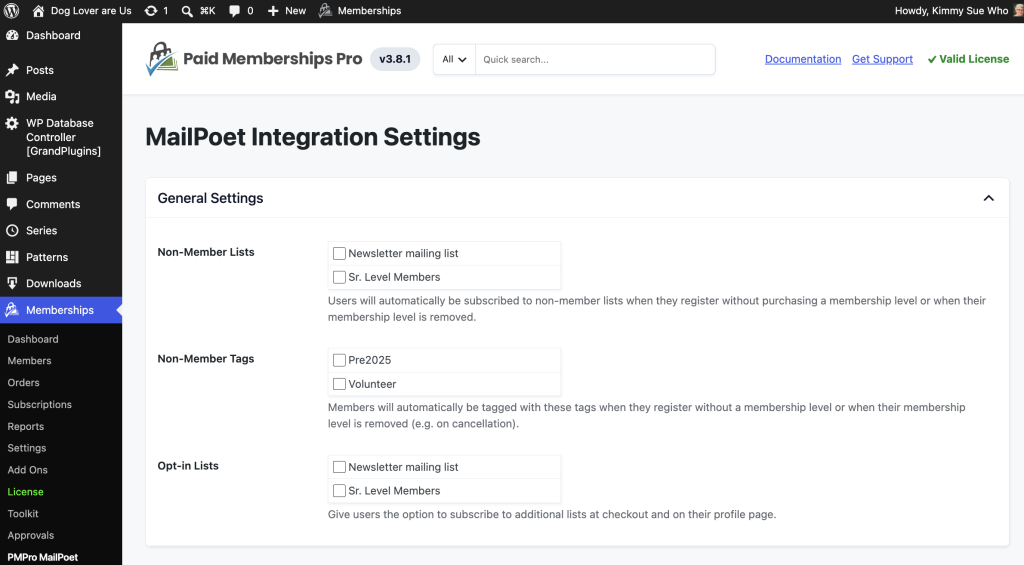Open the Add Ons submenu item
This screenshot has height=565, width=1024.
(x=27, y=470)
